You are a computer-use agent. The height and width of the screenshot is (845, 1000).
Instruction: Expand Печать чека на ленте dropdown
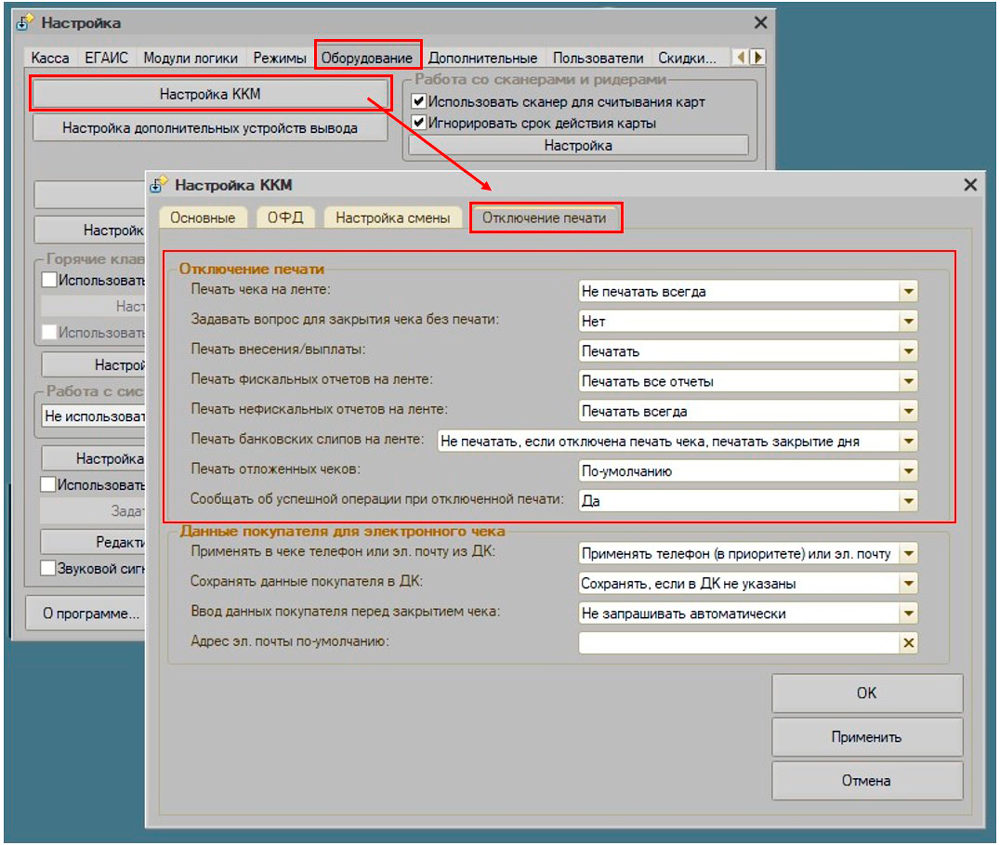908,292
